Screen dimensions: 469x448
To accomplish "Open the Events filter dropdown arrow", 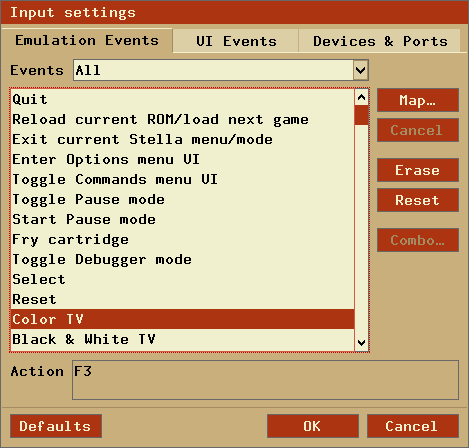I will (x=361, y=70).
